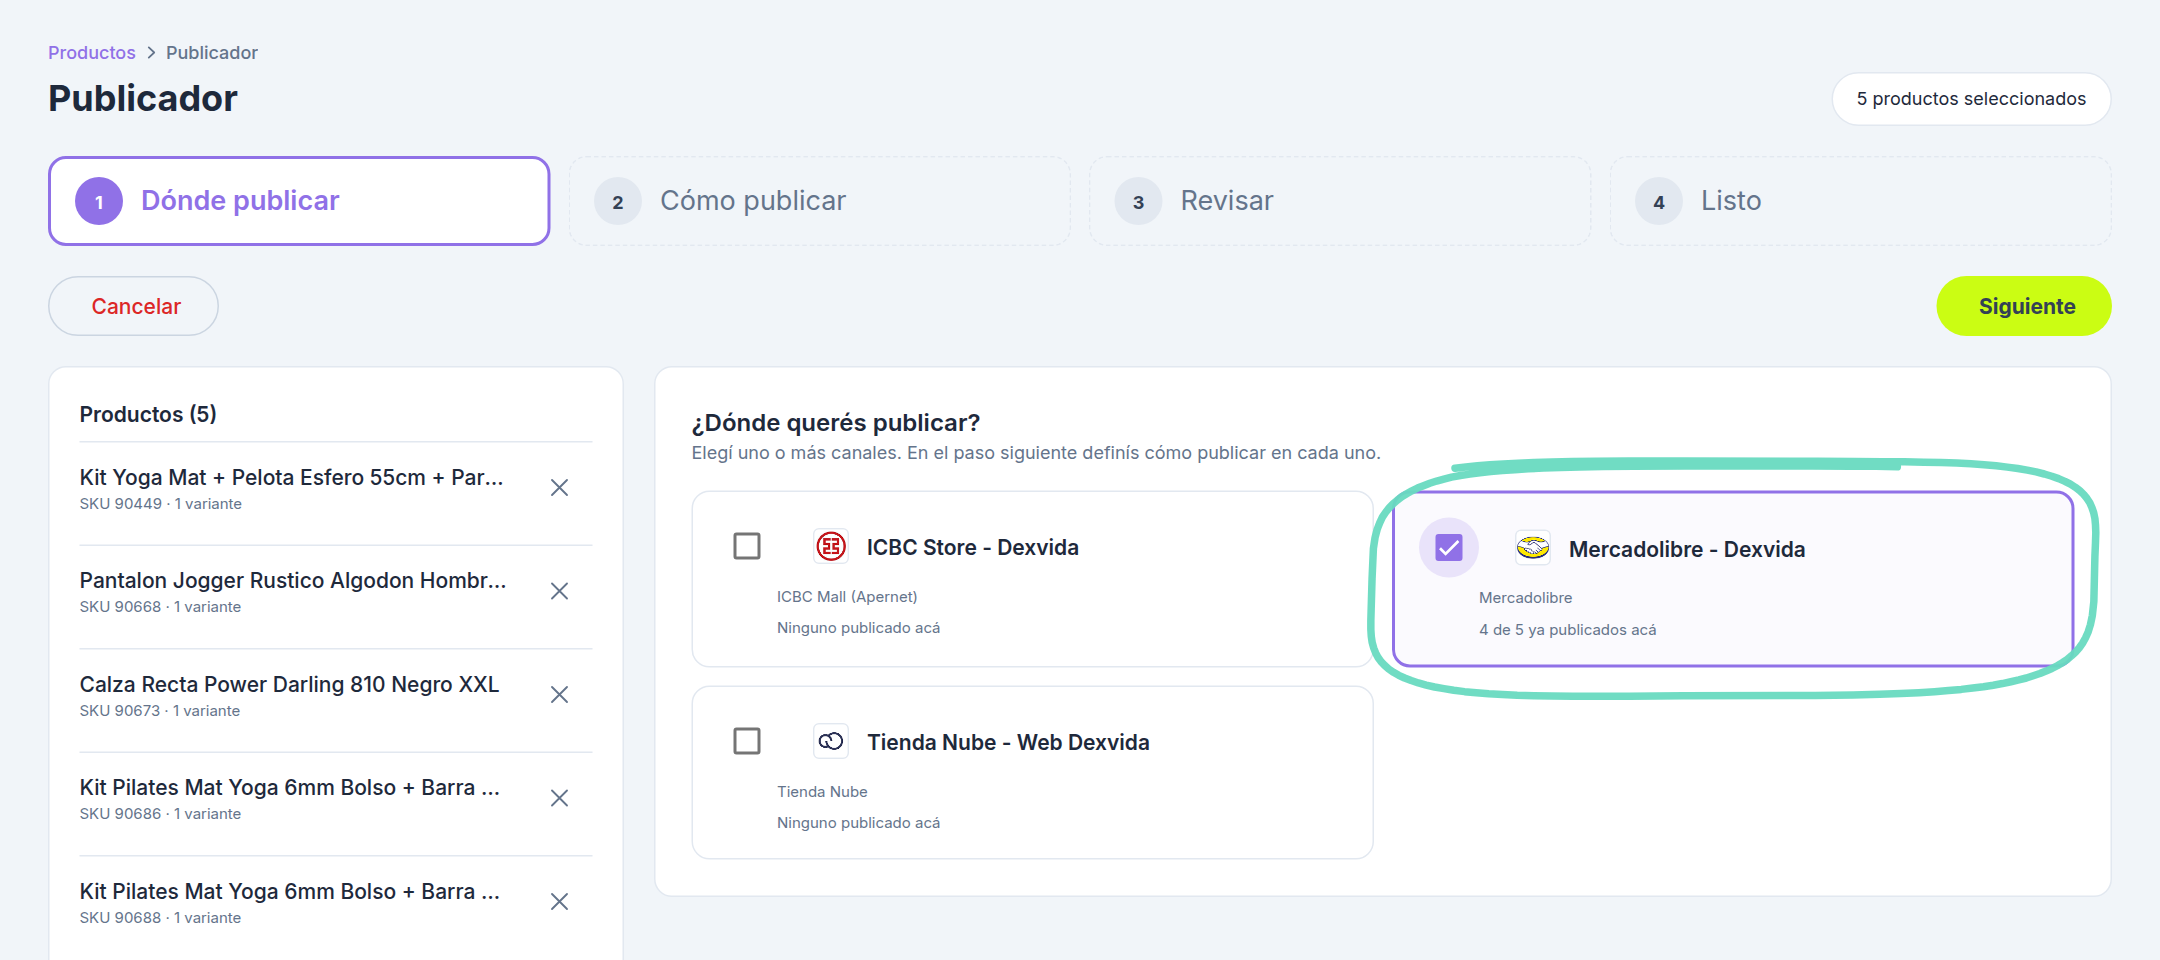Proceed with the Siguiente button

point(2024,306)
